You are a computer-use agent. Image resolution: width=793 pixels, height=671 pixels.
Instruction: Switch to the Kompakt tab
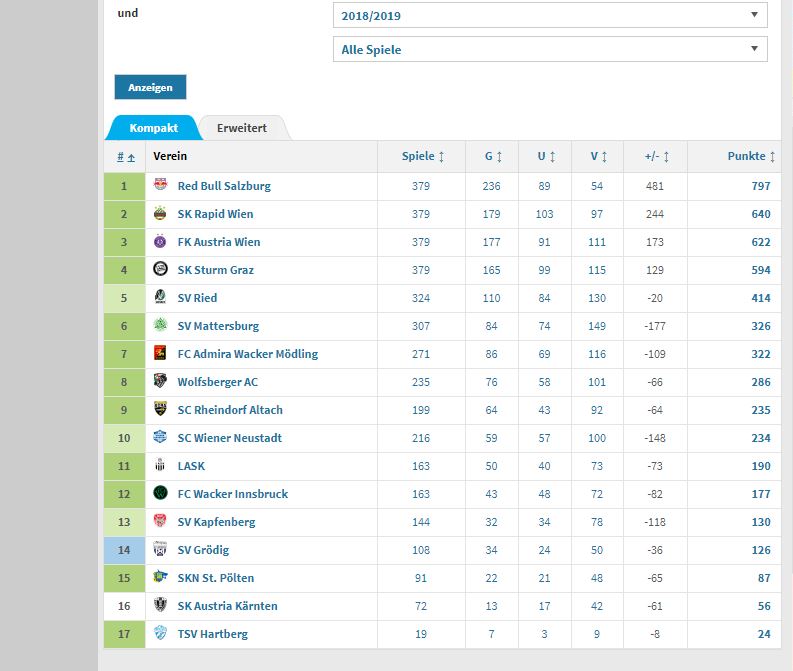pos(153,128)
